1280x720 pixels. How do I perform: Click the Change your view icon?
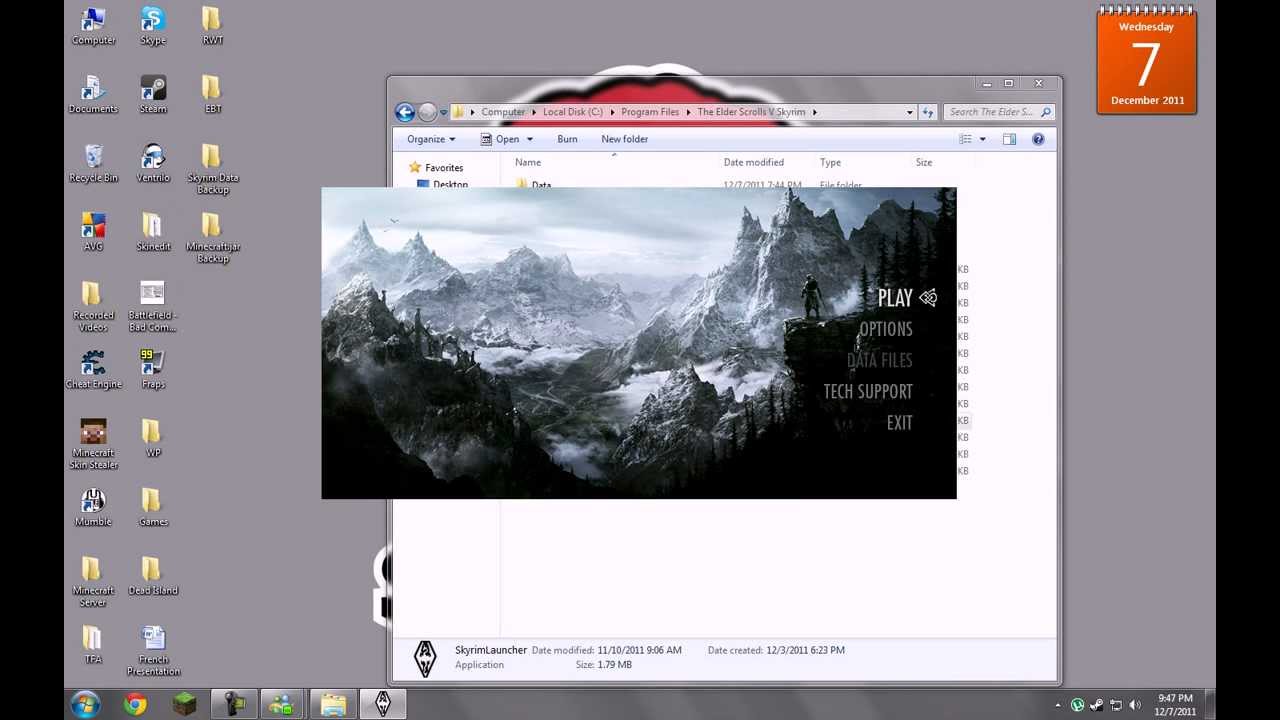coord(966,139)
